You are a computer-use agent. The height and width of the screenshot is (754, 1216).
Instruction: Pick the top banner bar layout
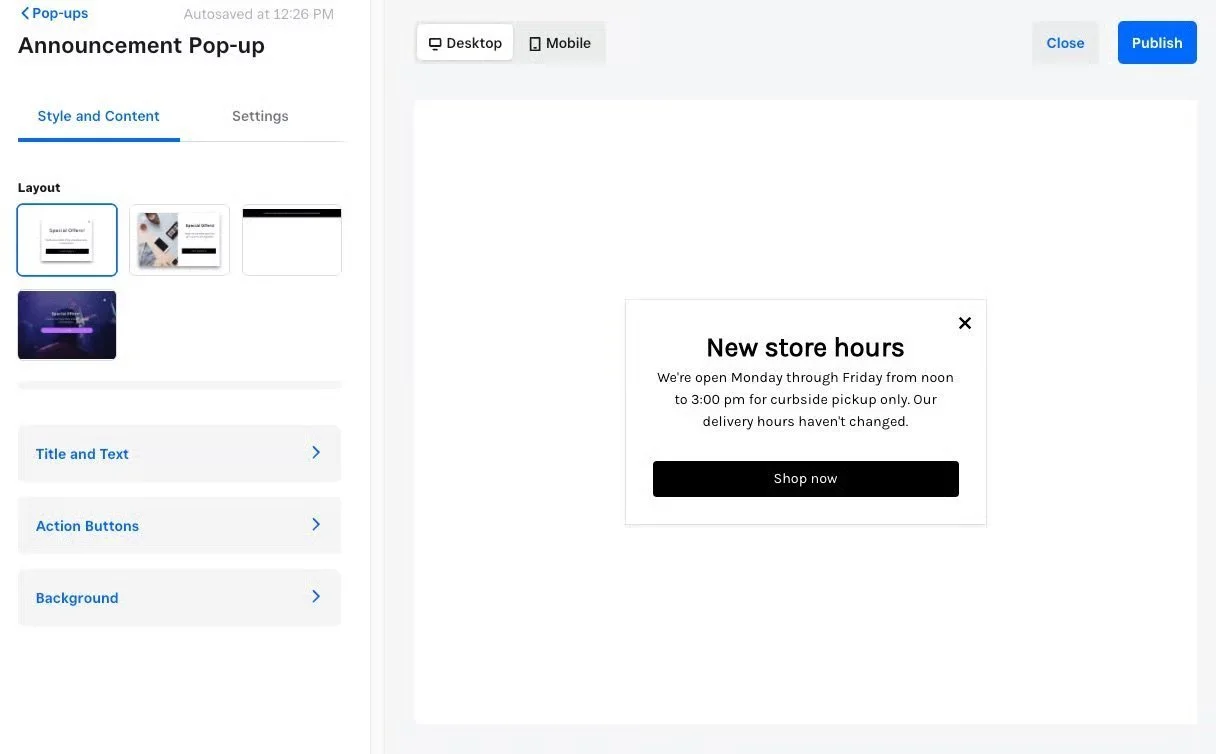click(292, 240)
